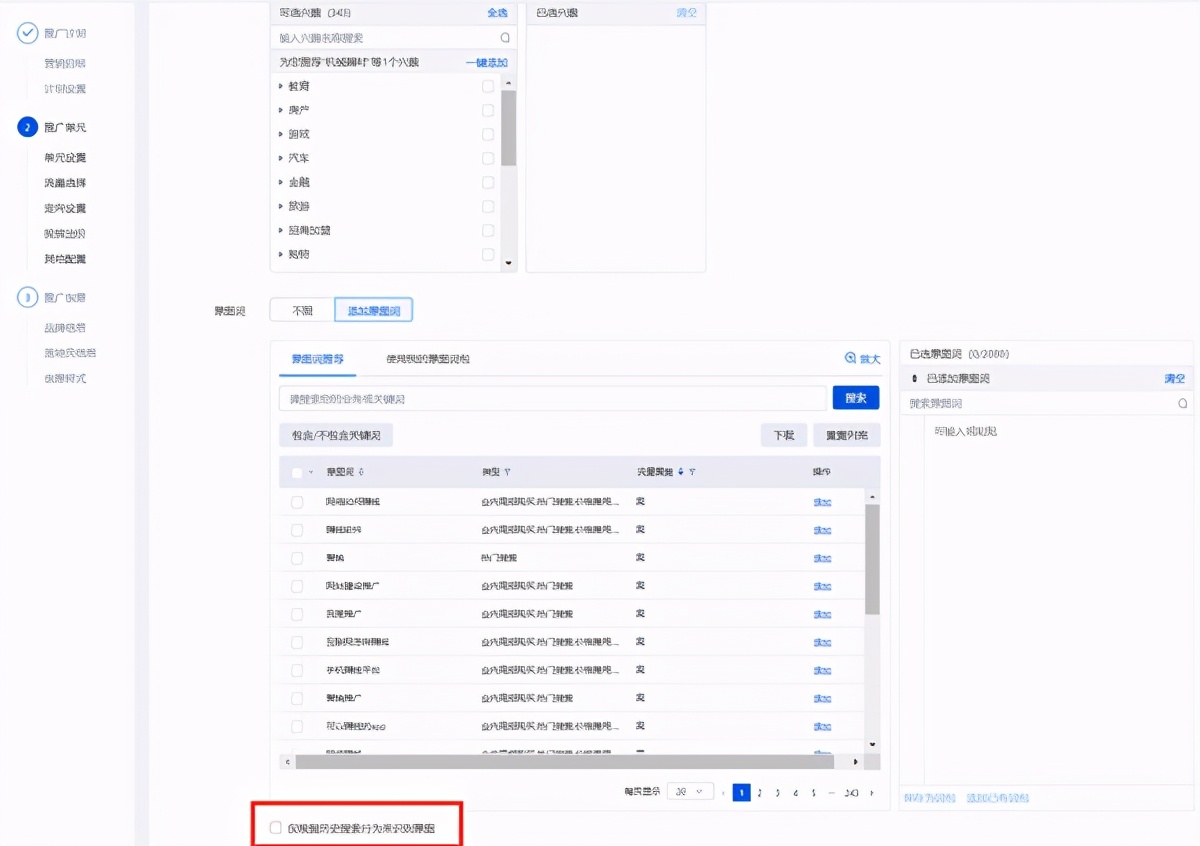This screenshot has height=846, width=1200.
Task: Expand the 汽车 interest category
Action: click(x=281, y=158)
